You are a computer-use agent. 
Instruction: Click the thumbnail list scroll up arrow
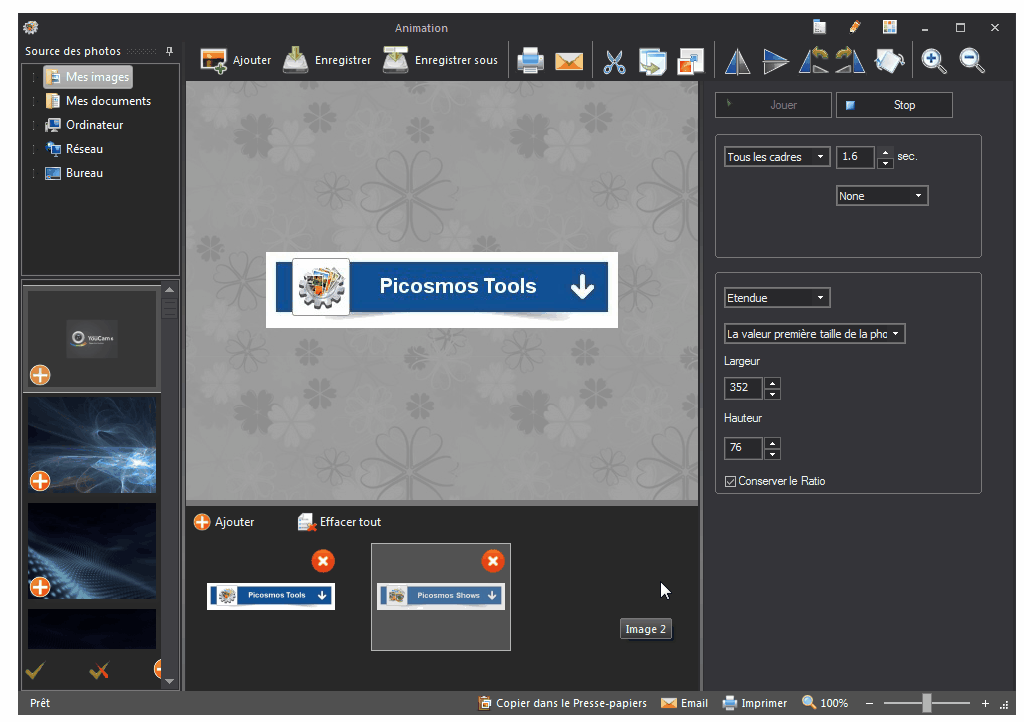(x=170, y=289)
